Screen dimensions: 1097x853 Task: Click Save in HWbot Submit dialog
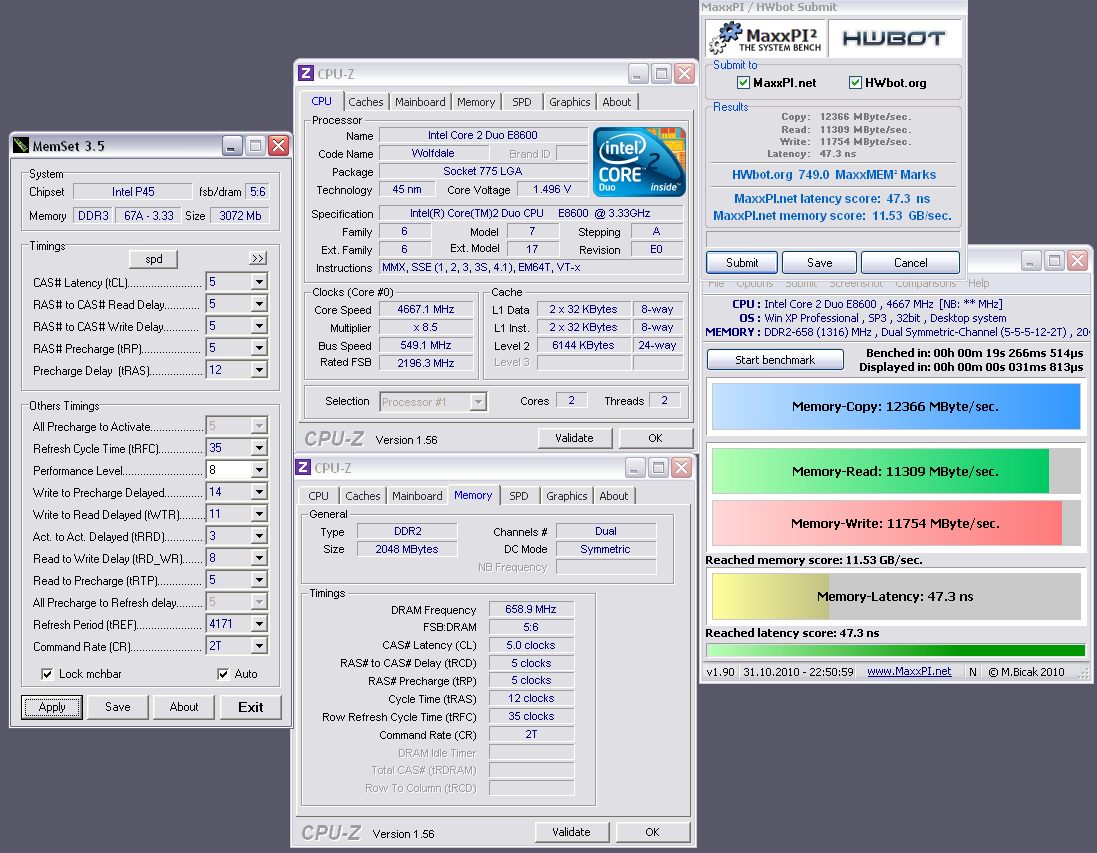819,262
